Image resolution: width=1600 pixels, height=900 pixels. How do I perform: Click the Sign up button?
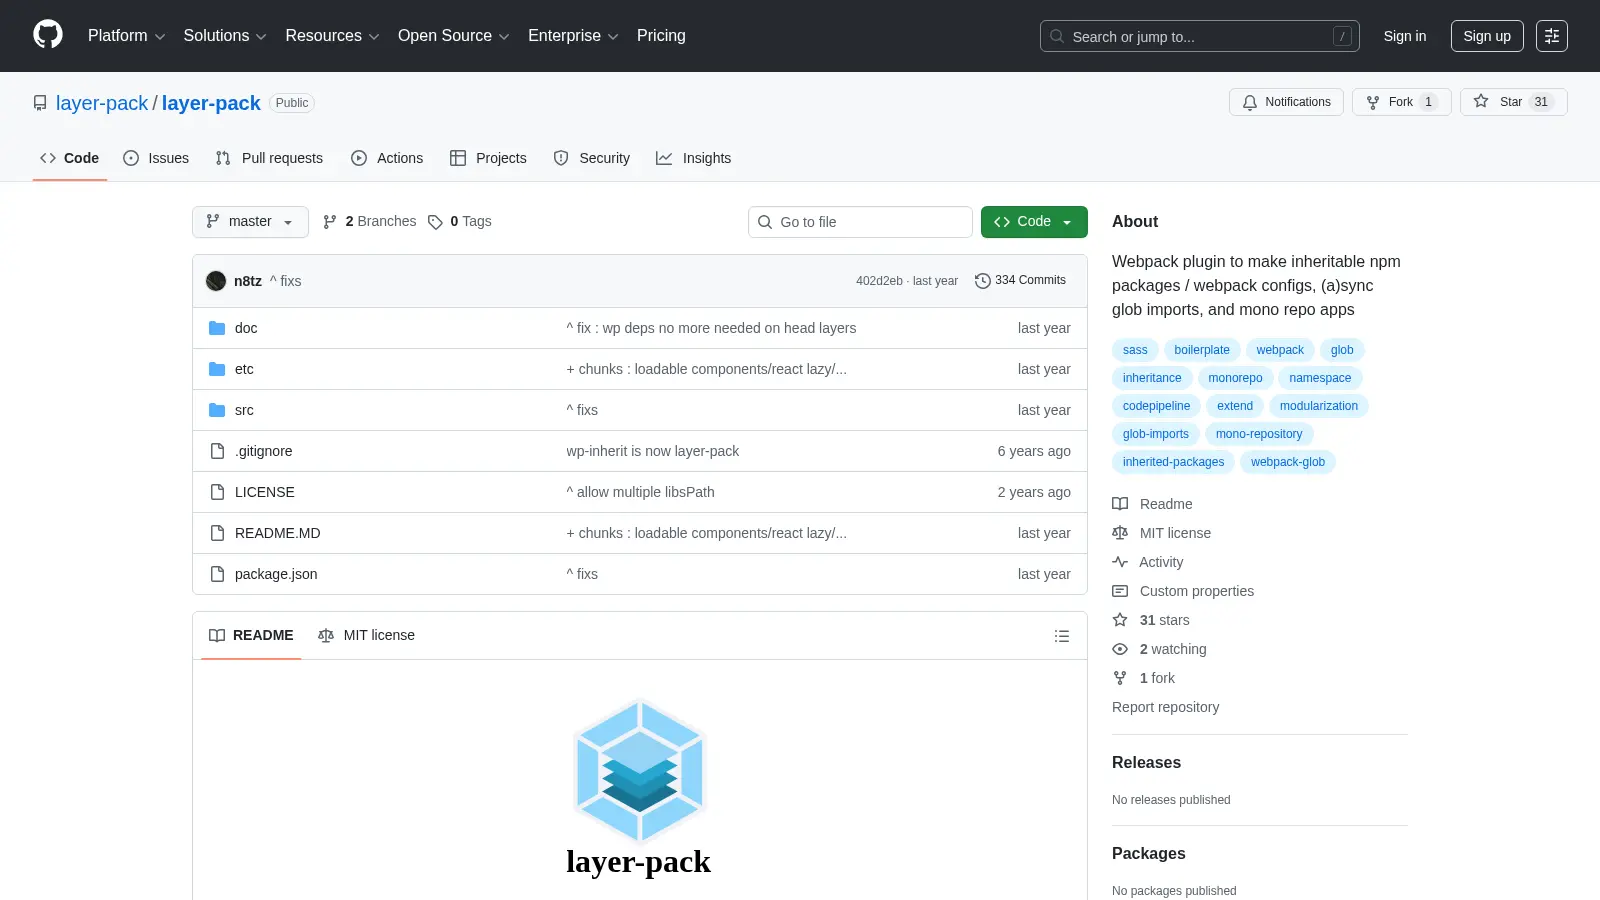pos(1487,36)
